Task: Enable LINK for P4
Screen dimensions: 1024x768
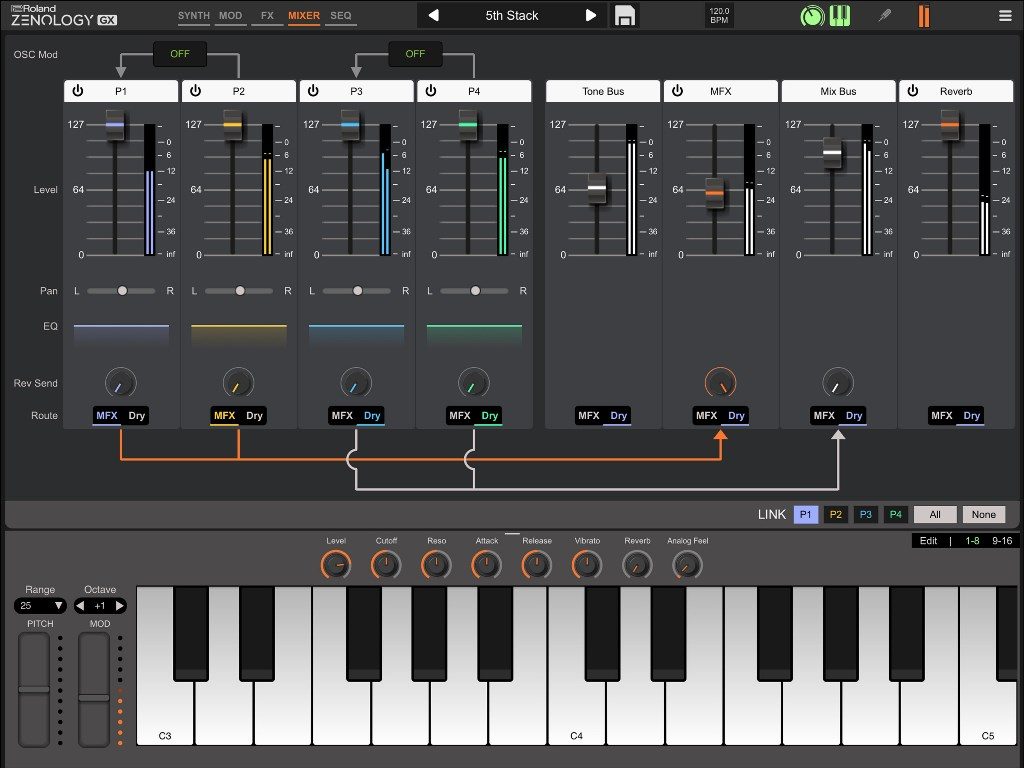Action: point(896,515)
